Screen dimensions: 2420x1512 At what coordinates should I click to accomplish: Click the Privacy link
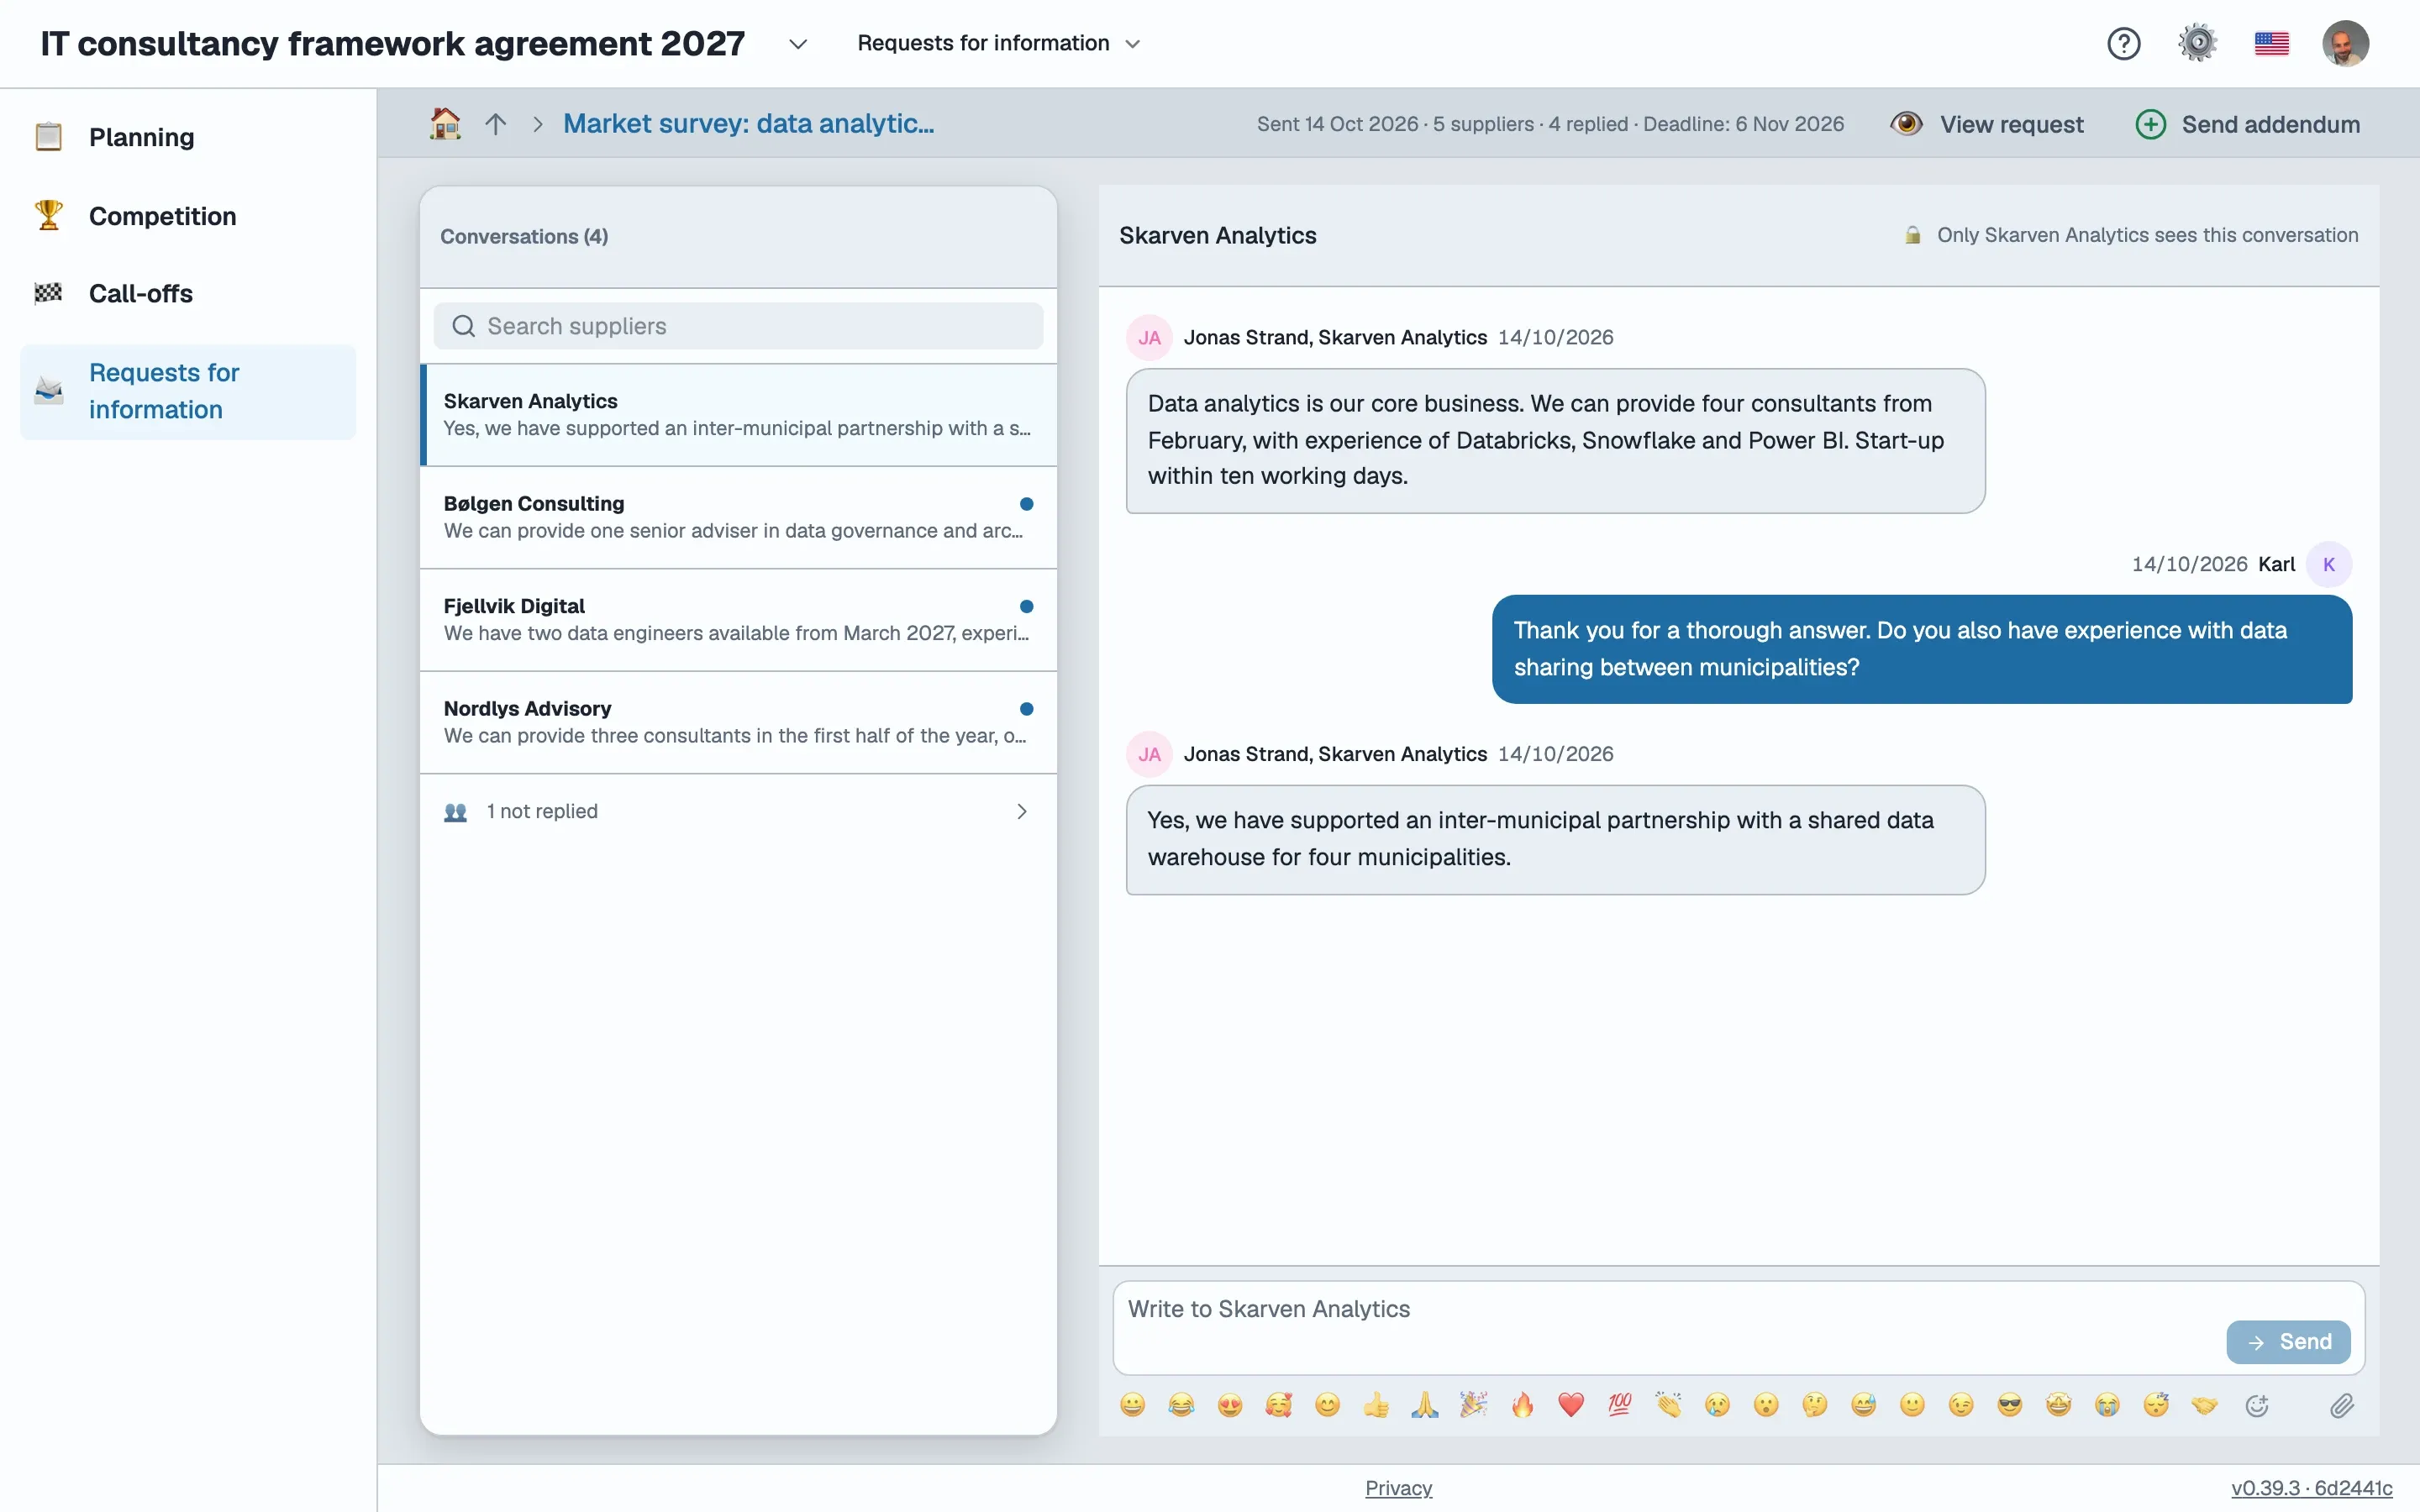click(1398, 1487)
